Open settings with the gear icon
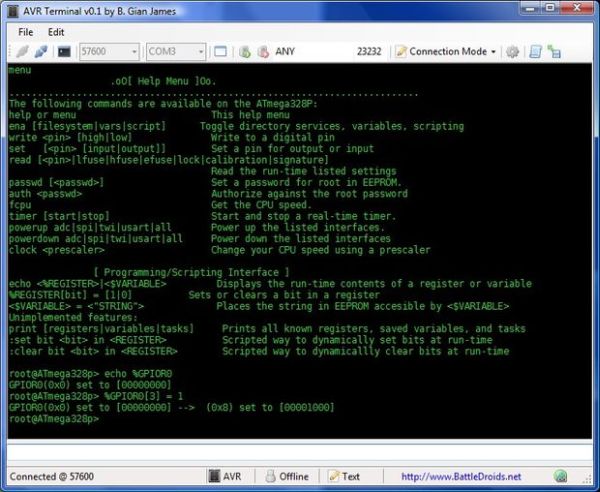 (512, 52)
